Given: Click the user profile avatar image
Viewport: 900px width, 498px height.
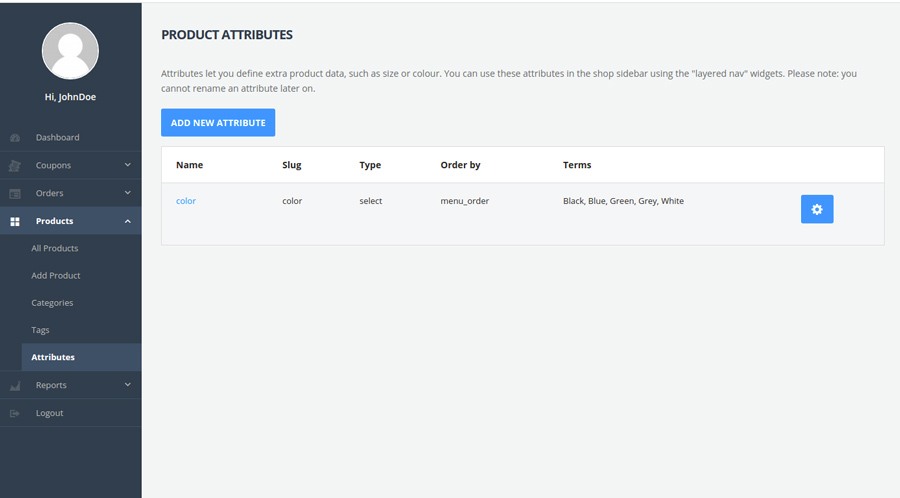Looking at the screenshot, I should pos(70,51).
